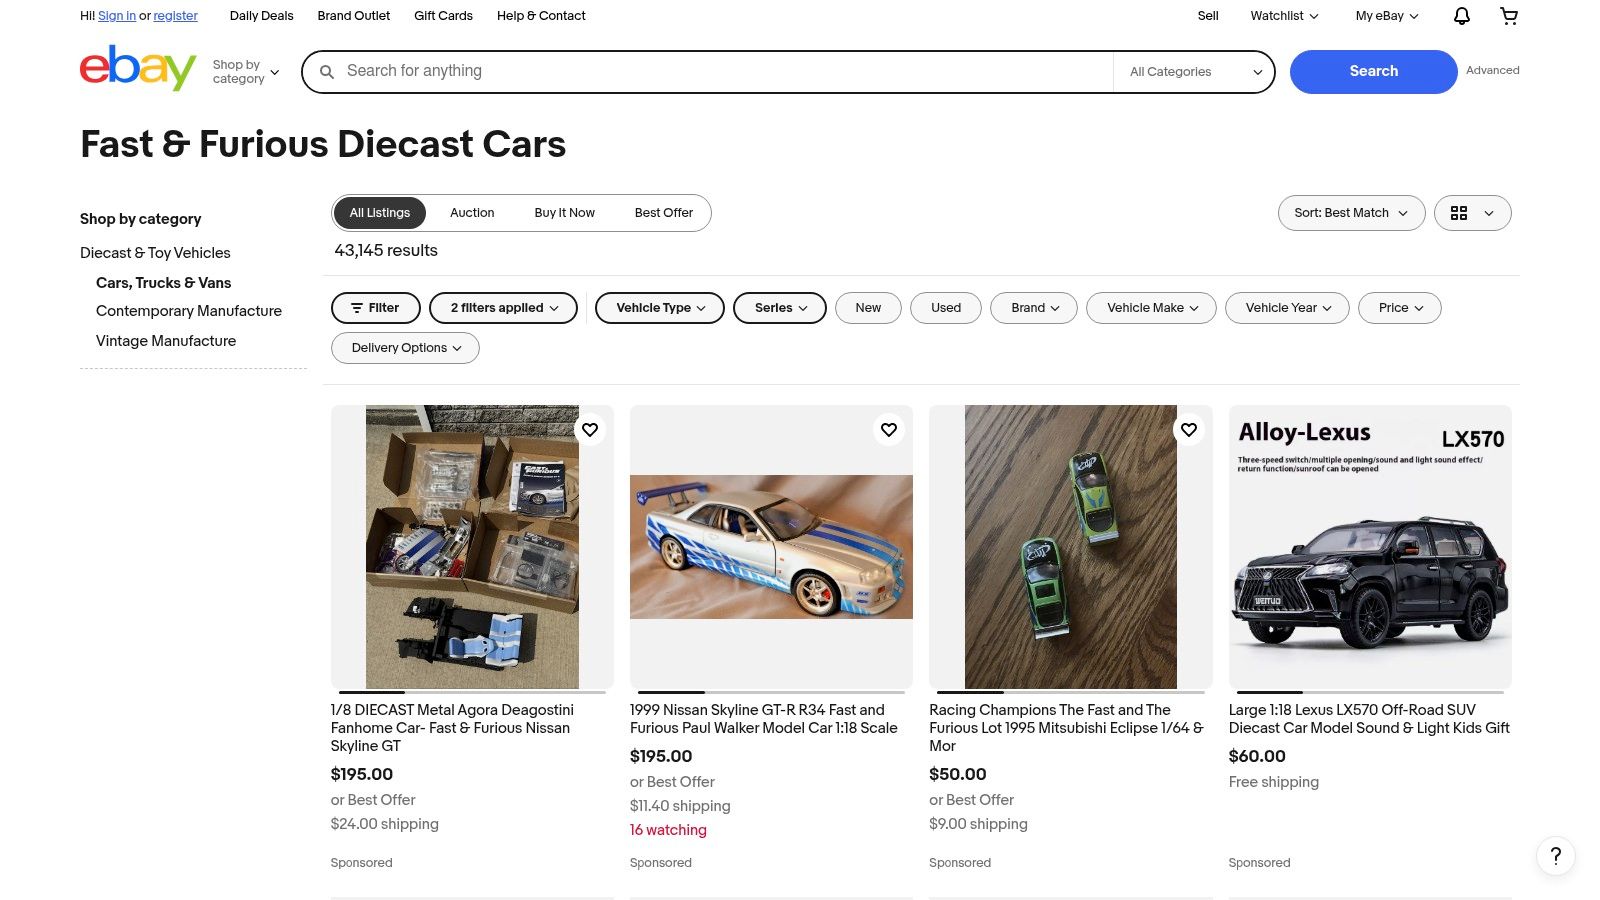Open Advanced search link
This screenshot has height=900, width=1600.
pyautogui.click(x=1492, y=70)
